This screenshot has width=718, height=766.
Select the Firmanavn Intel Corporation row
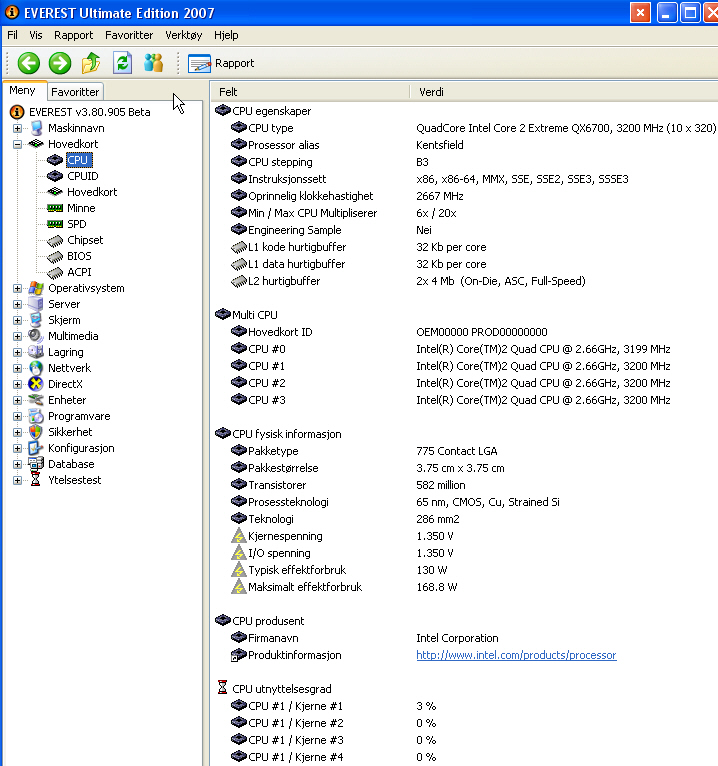tap(364, 638)
